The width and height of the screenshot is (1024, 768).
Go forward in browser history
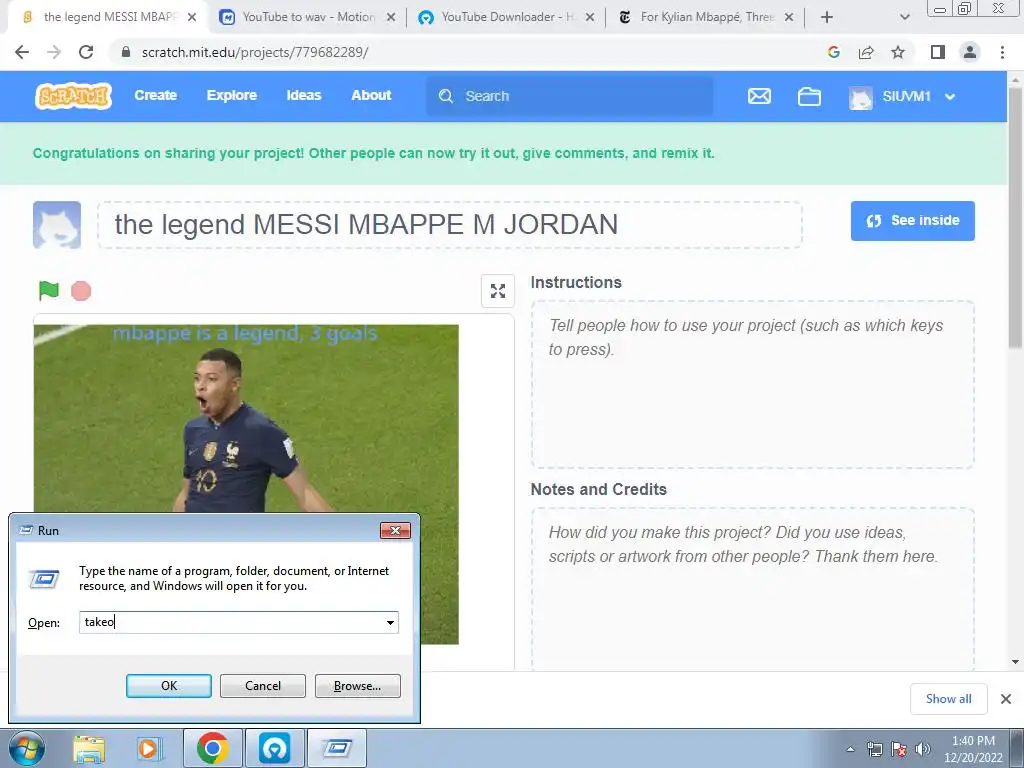pyautogui.click(x=54, y=52)
